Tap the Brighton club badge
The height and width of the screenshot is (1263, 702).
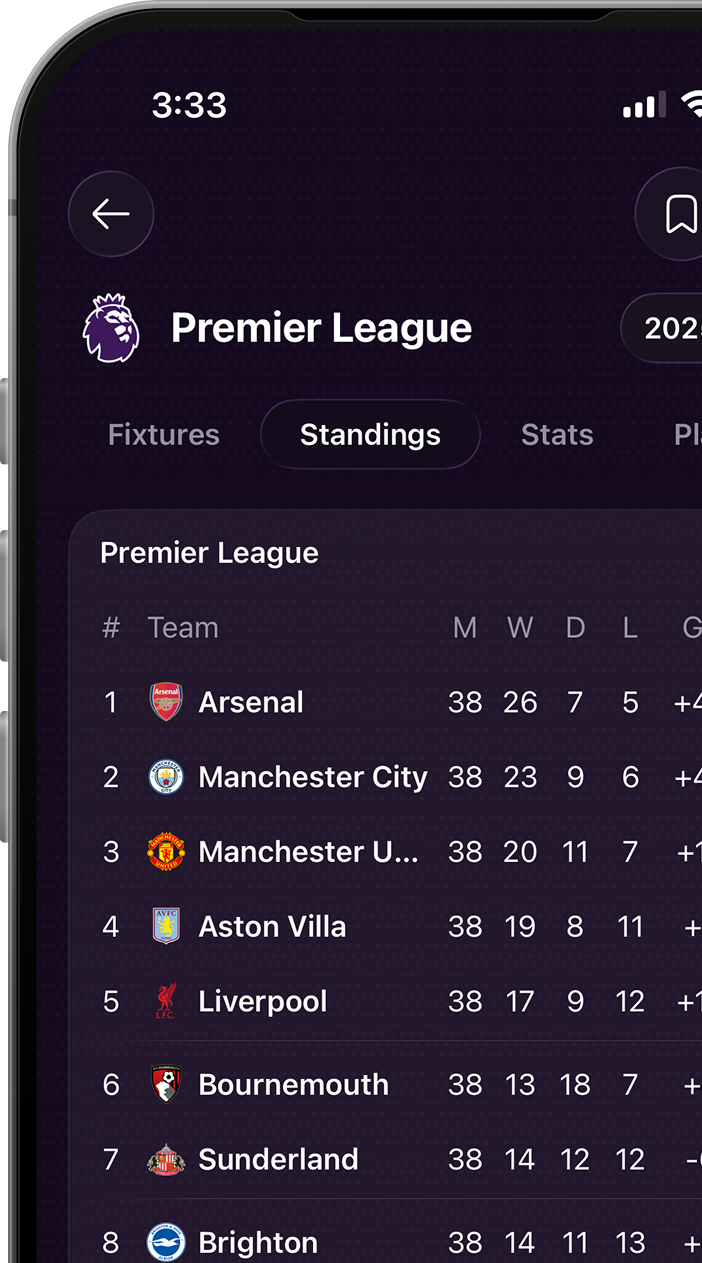tap(166, 1243)
